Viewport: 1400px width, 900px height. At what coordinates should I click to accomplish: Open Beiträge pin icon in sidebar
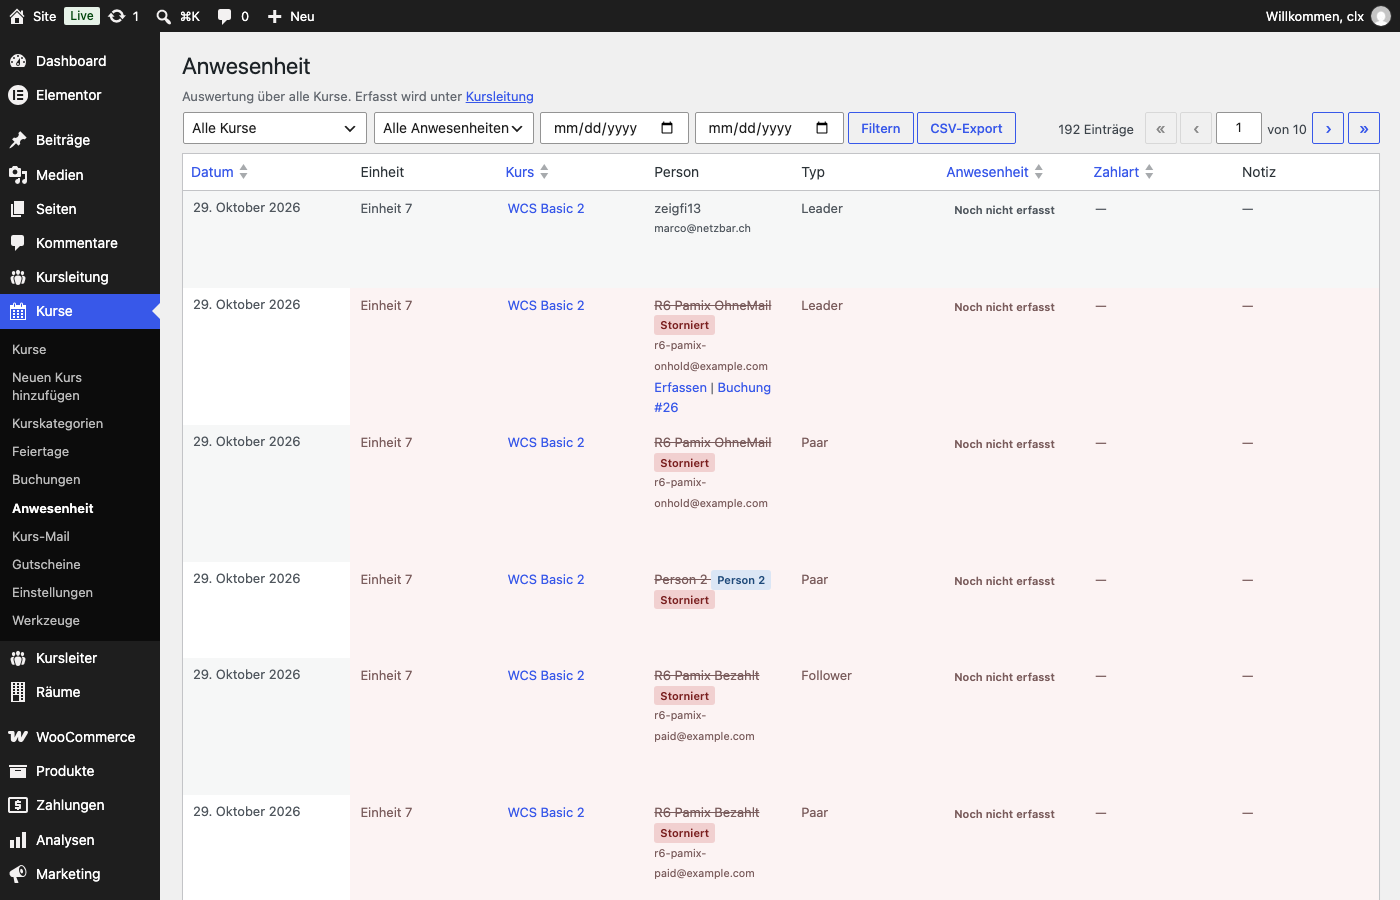click(x=18, y=140)
